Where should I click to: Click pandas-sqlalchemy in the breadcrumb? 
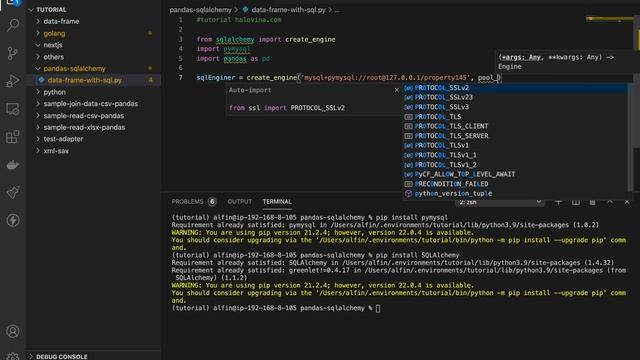click(200, 10)
